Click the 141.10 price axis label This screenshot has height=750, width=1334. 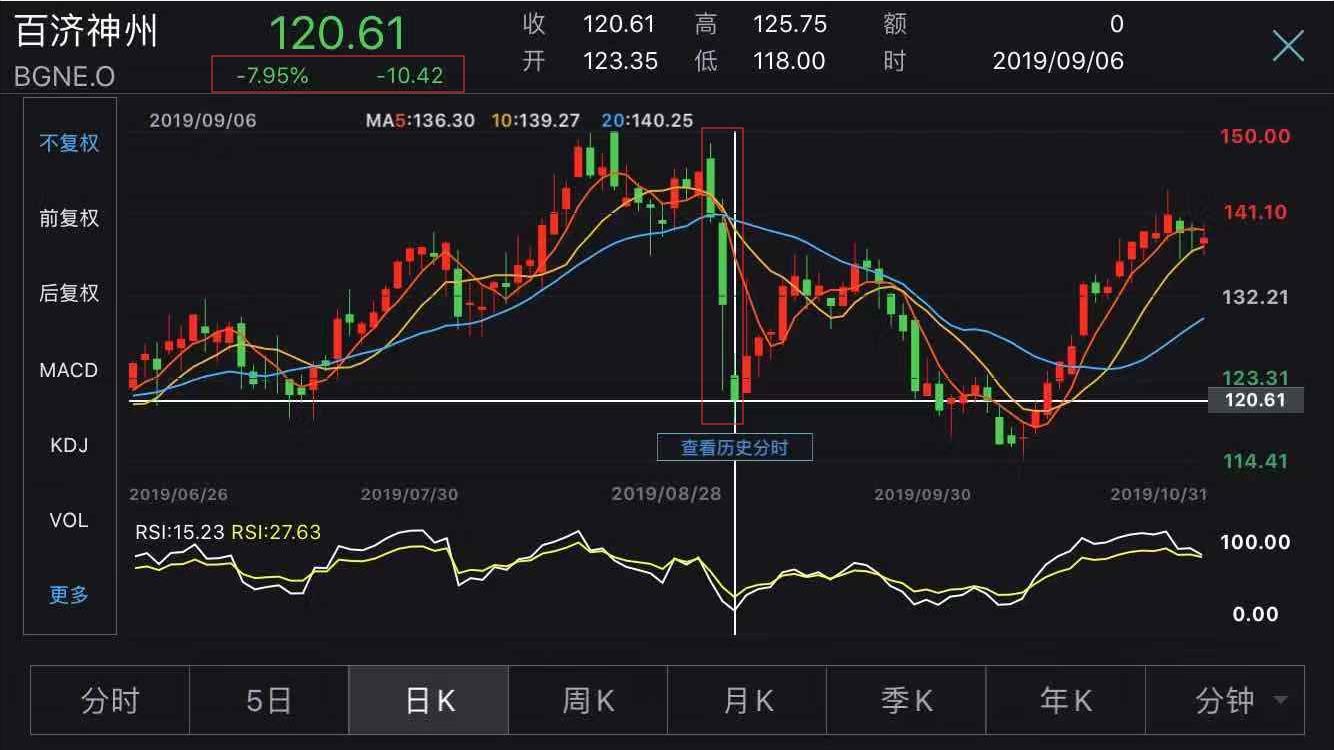pos(1257,212)
